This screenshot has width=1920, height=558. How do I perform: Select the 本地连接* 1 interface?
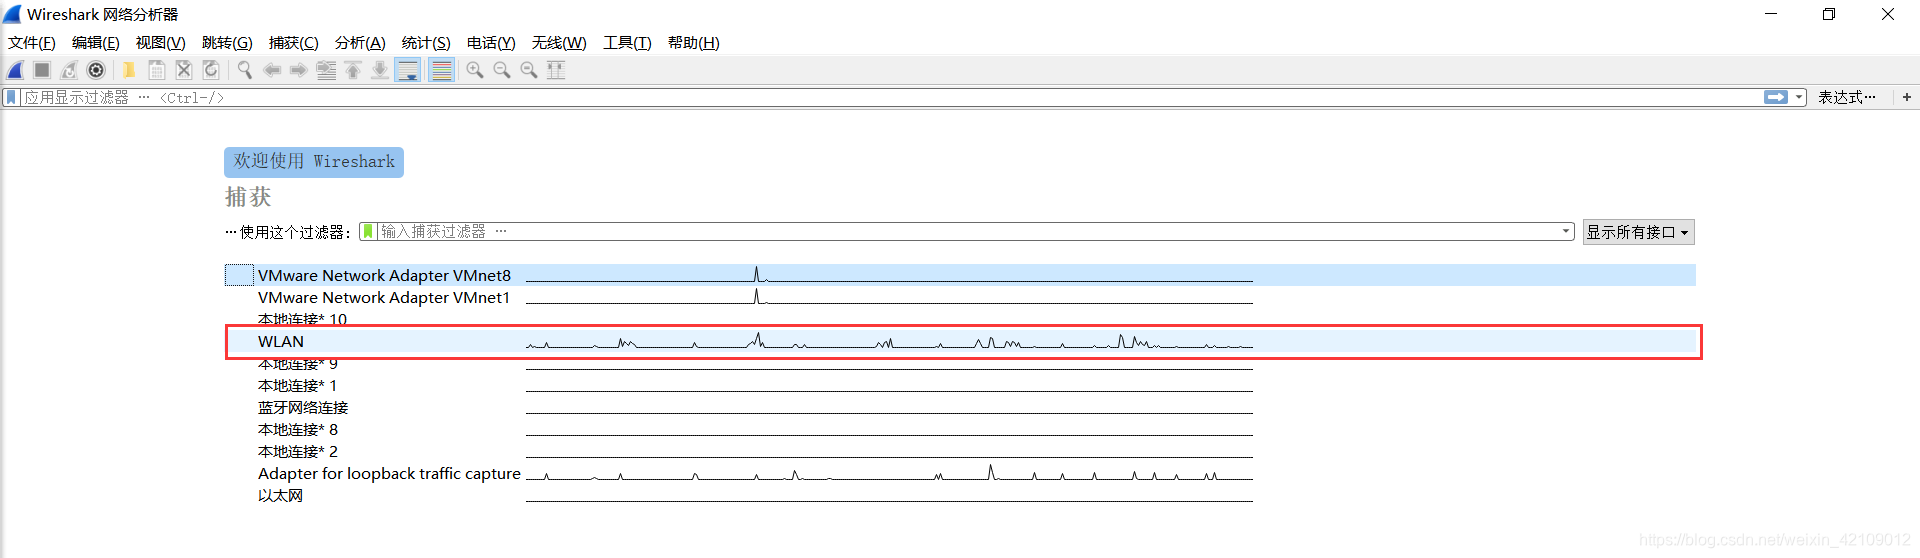tap(960, 385)
